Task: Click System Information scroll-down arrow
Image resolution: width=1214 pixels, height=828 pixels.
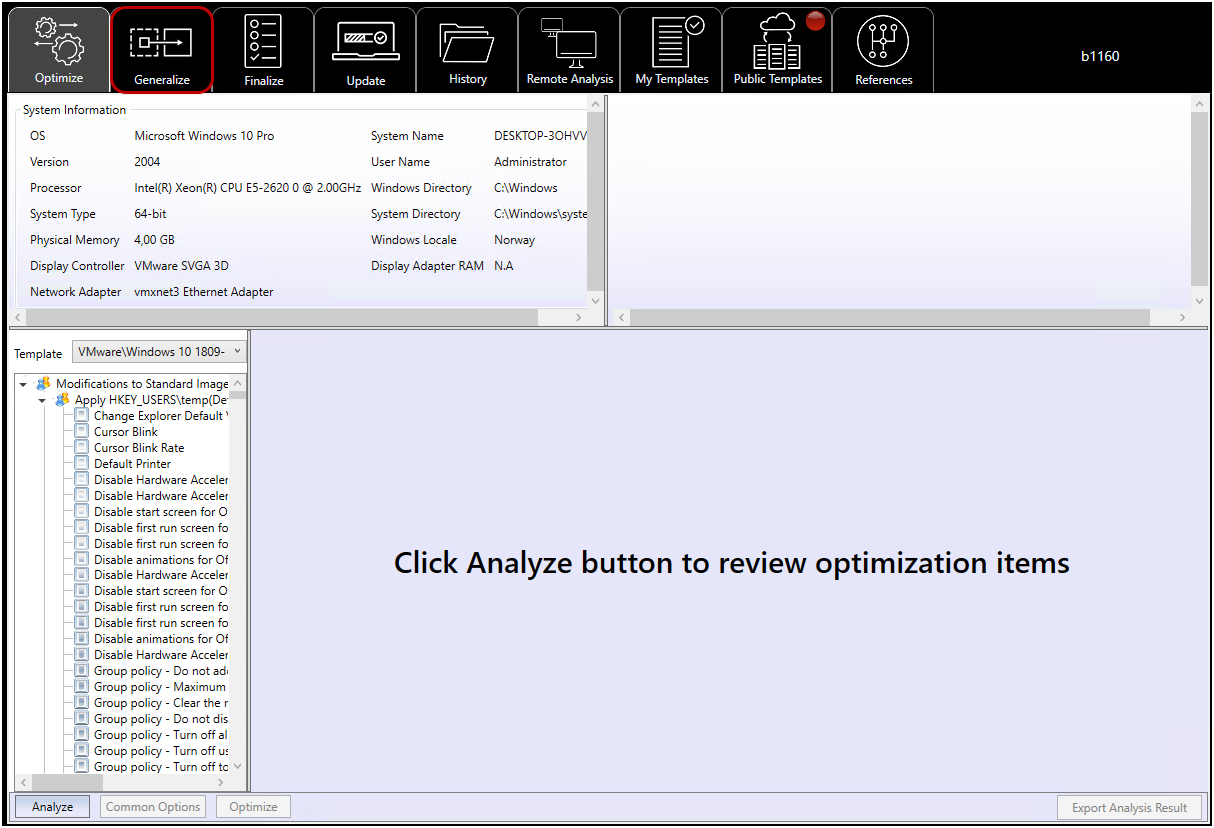Action: 596,300
